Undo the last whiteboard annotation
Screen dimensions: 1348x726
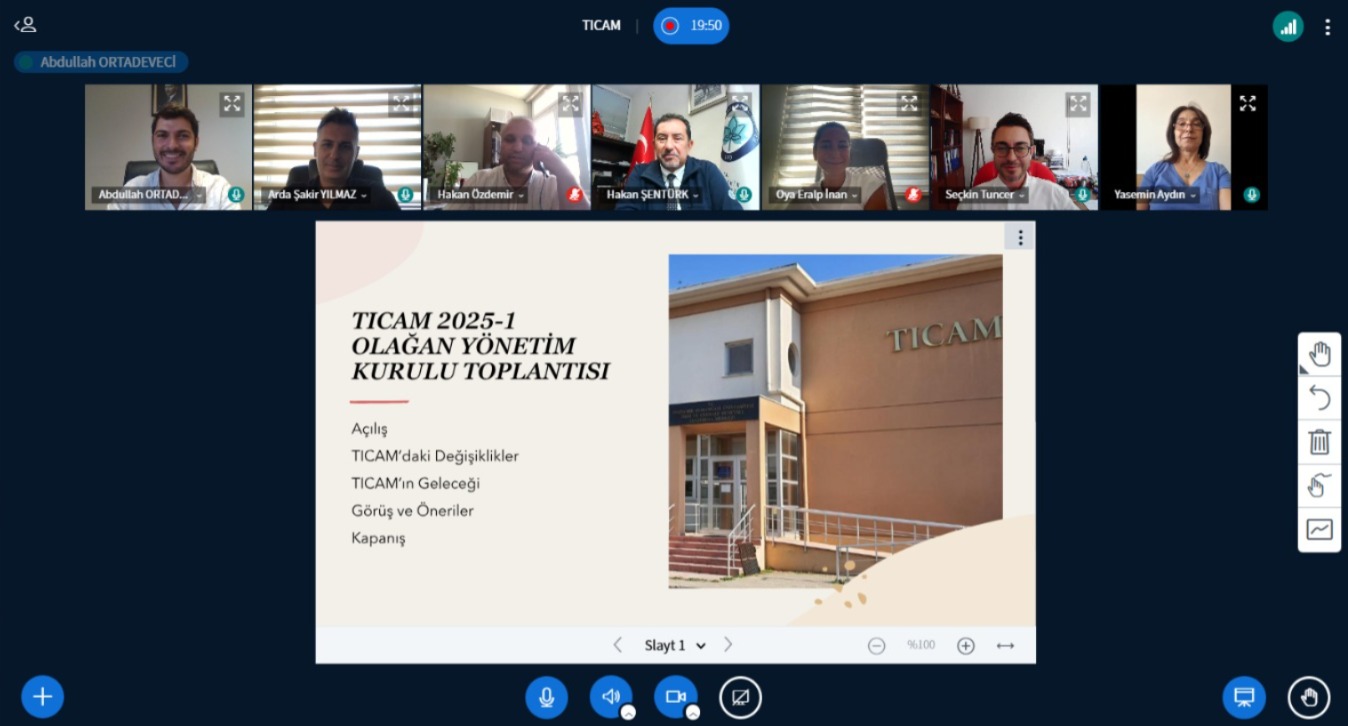point(1319,398)
